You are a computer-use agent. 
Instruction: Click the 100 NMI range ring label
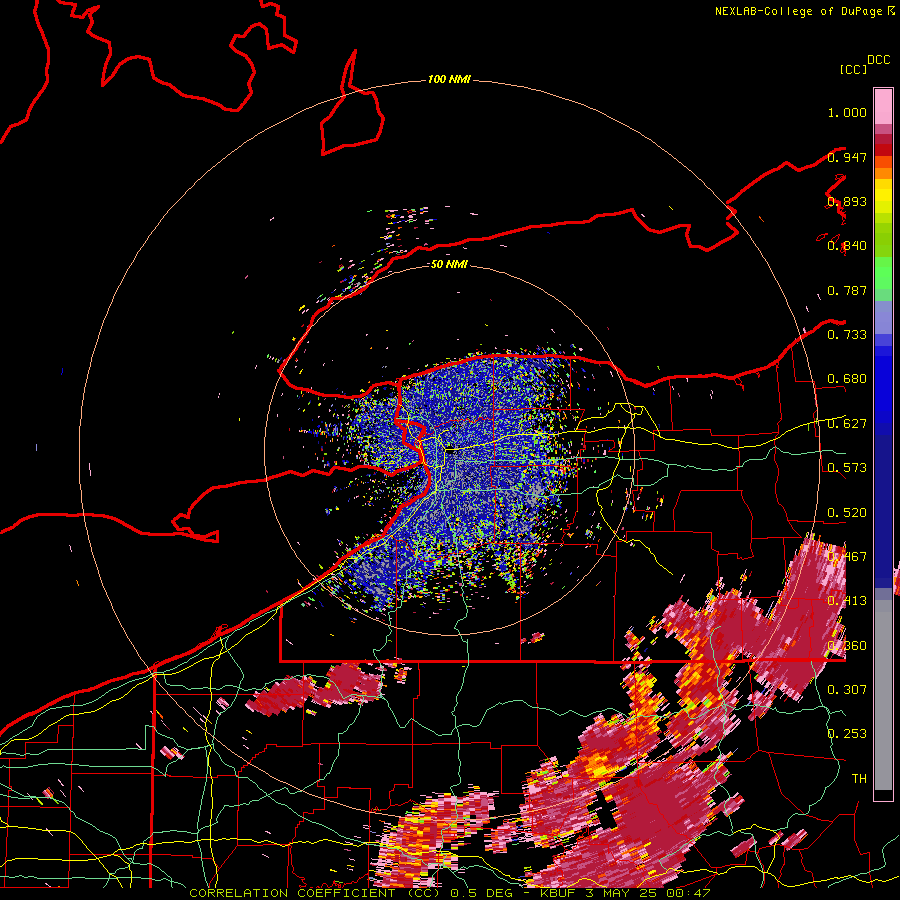(x=449, y=79)
